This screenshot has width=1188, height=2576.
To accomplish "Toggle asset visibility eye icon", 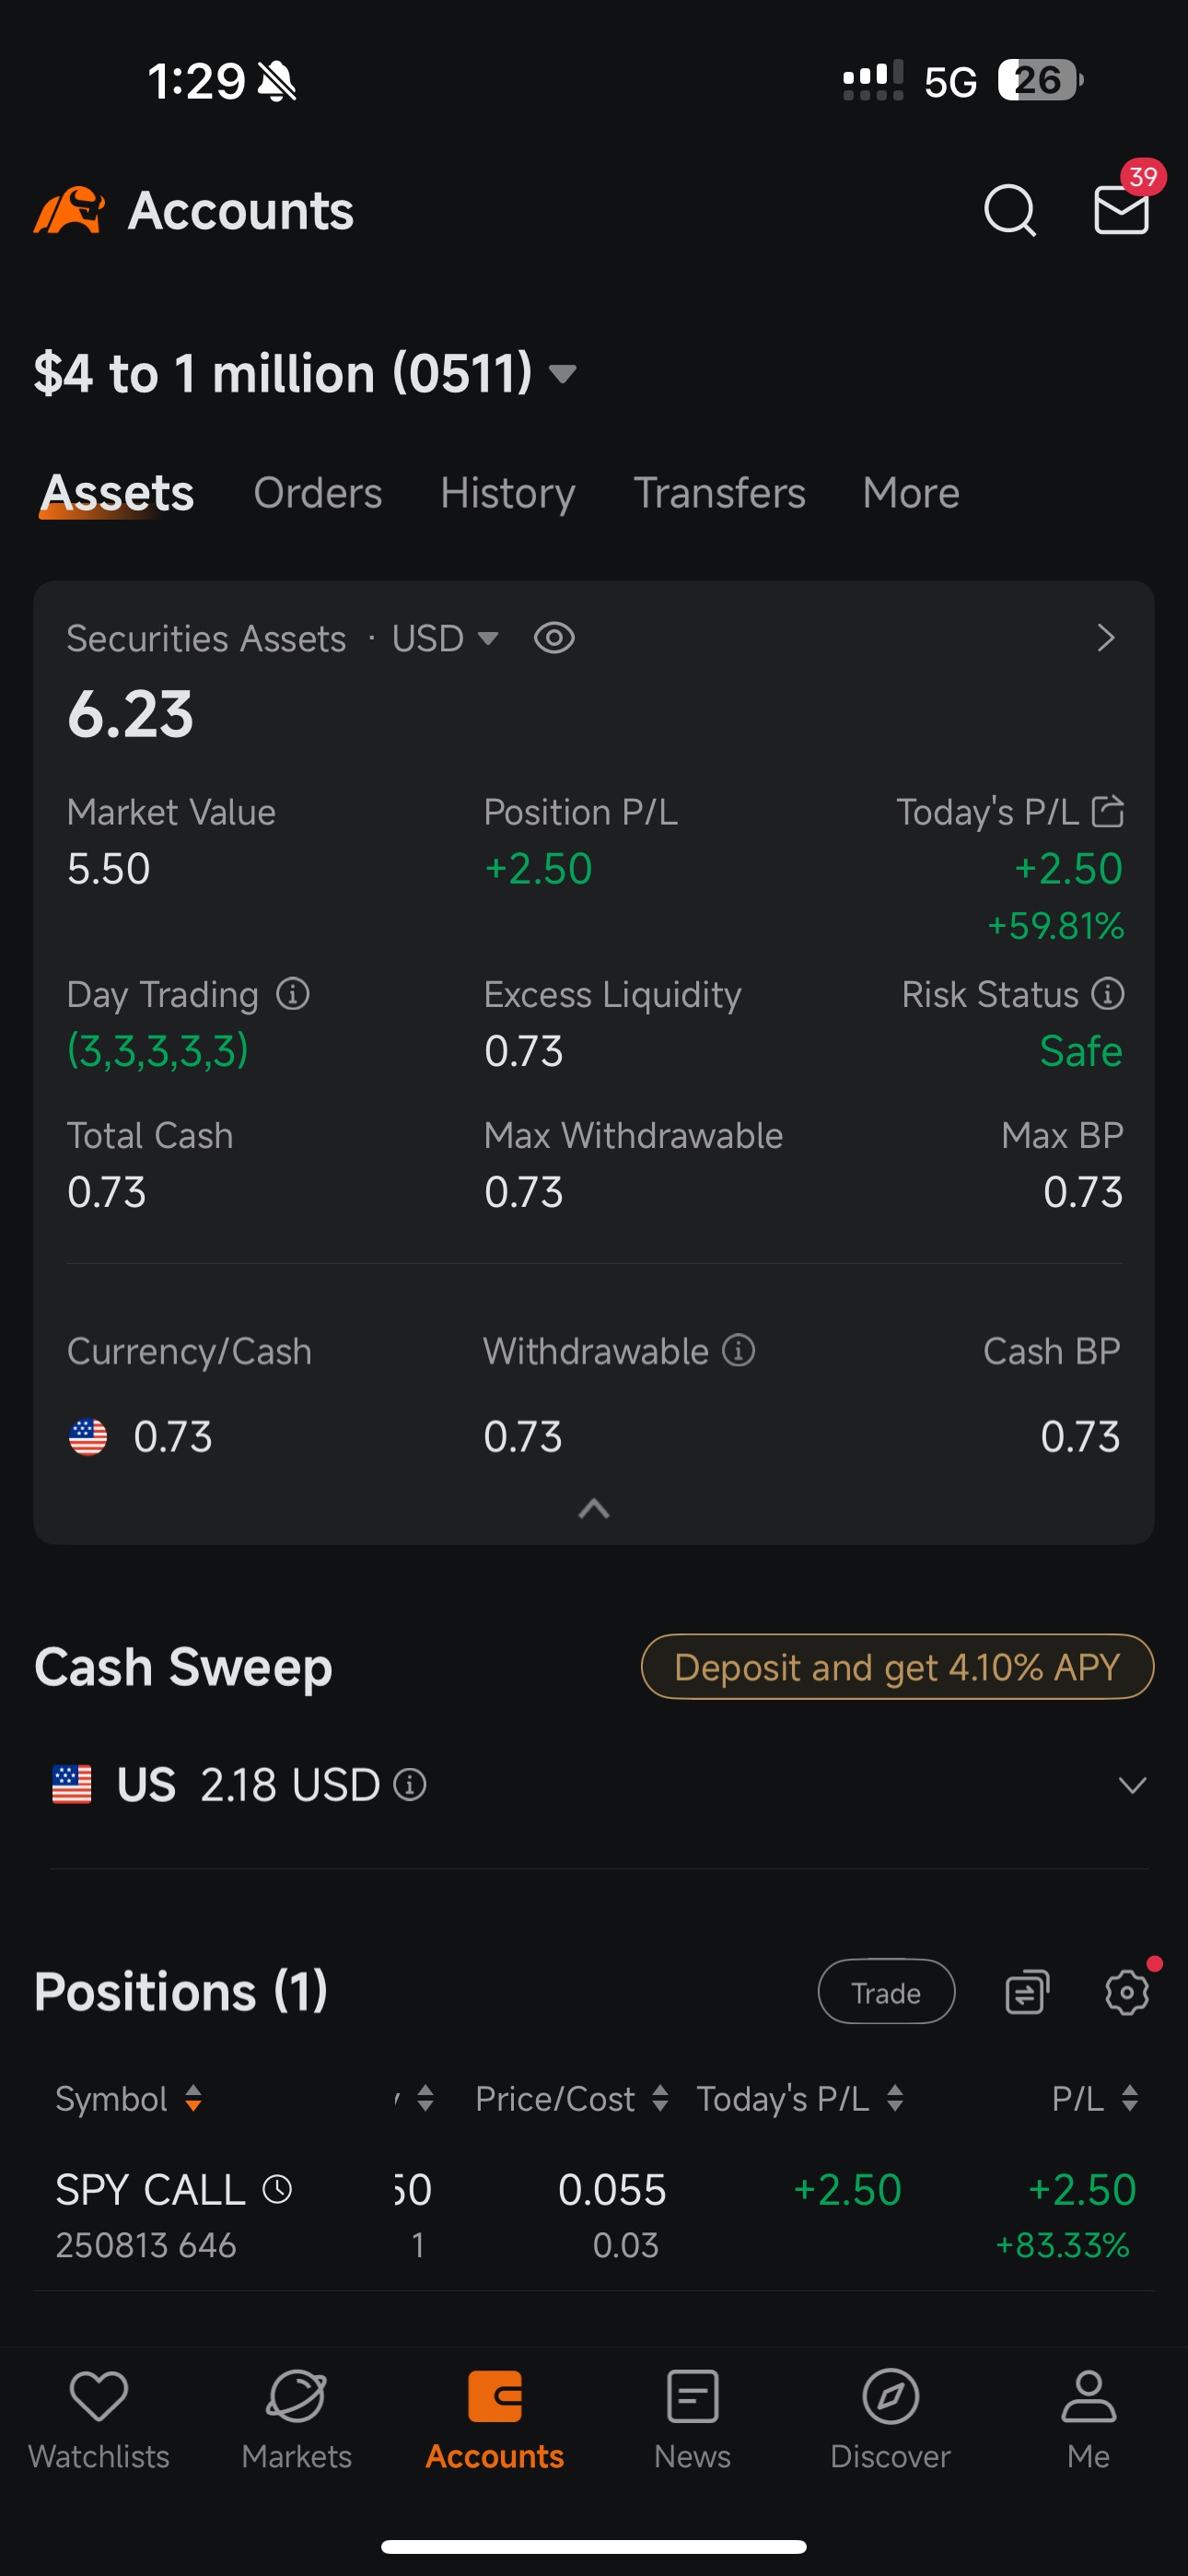I will coord(554,638).
